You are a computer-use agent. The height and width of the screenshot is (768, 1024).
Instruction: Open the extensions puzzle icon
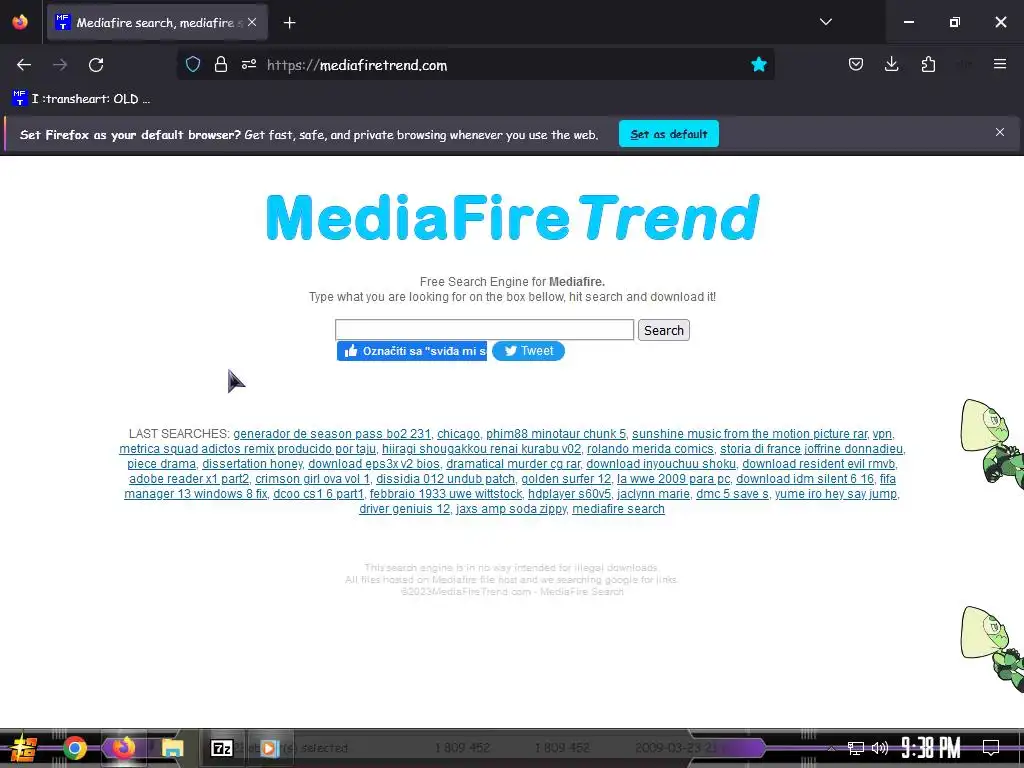(x=928, y=64)
